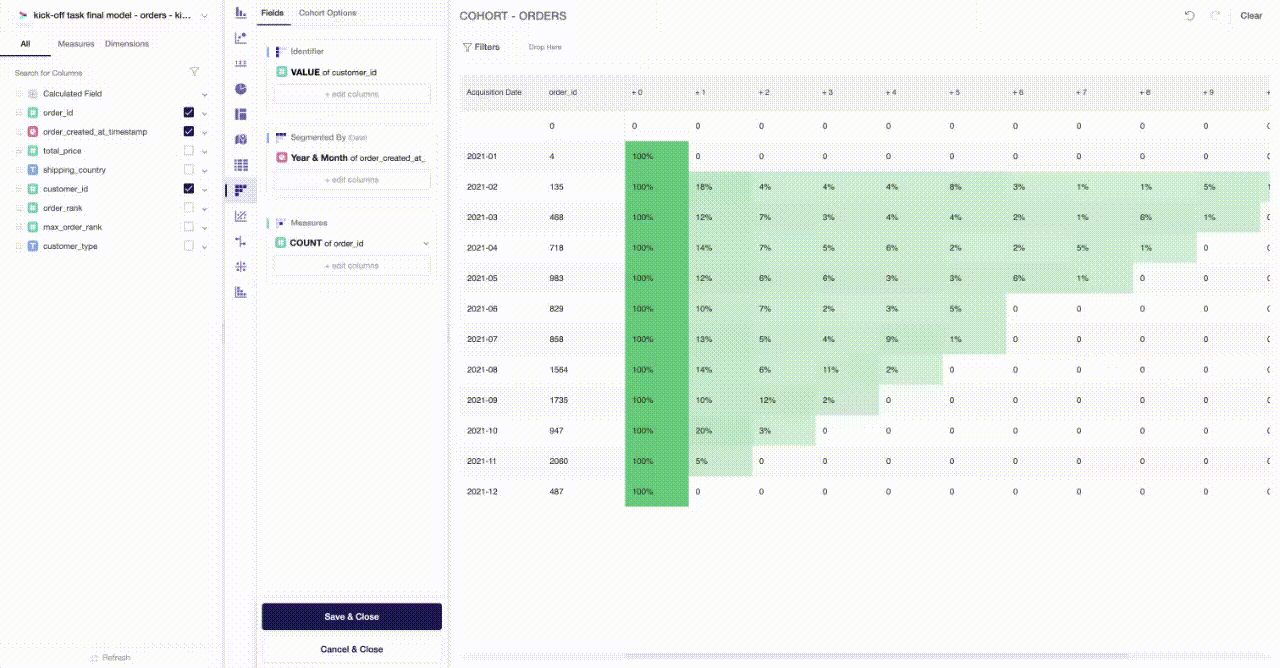Select the line chart visualization icon

(x=239, y=213)
